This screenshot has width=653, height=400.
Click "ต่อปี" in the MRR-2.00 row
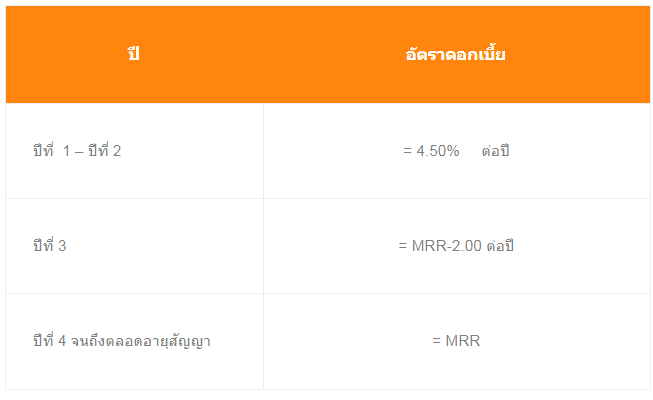tap(499, 246)
